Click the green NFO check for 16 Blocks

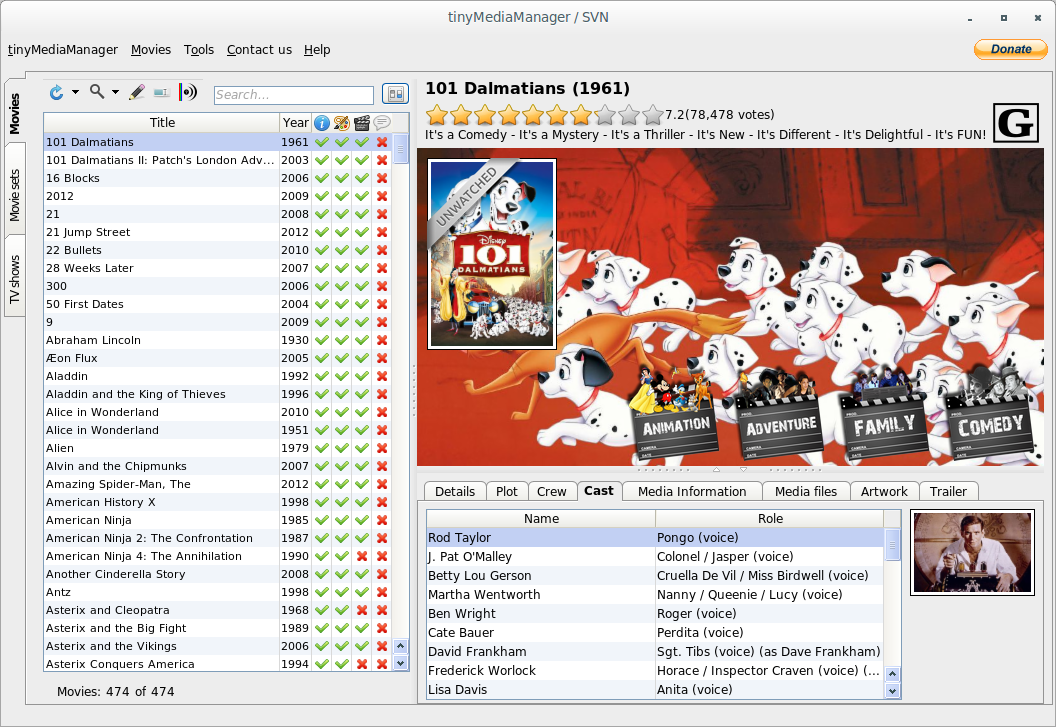[x=322, y=179]
